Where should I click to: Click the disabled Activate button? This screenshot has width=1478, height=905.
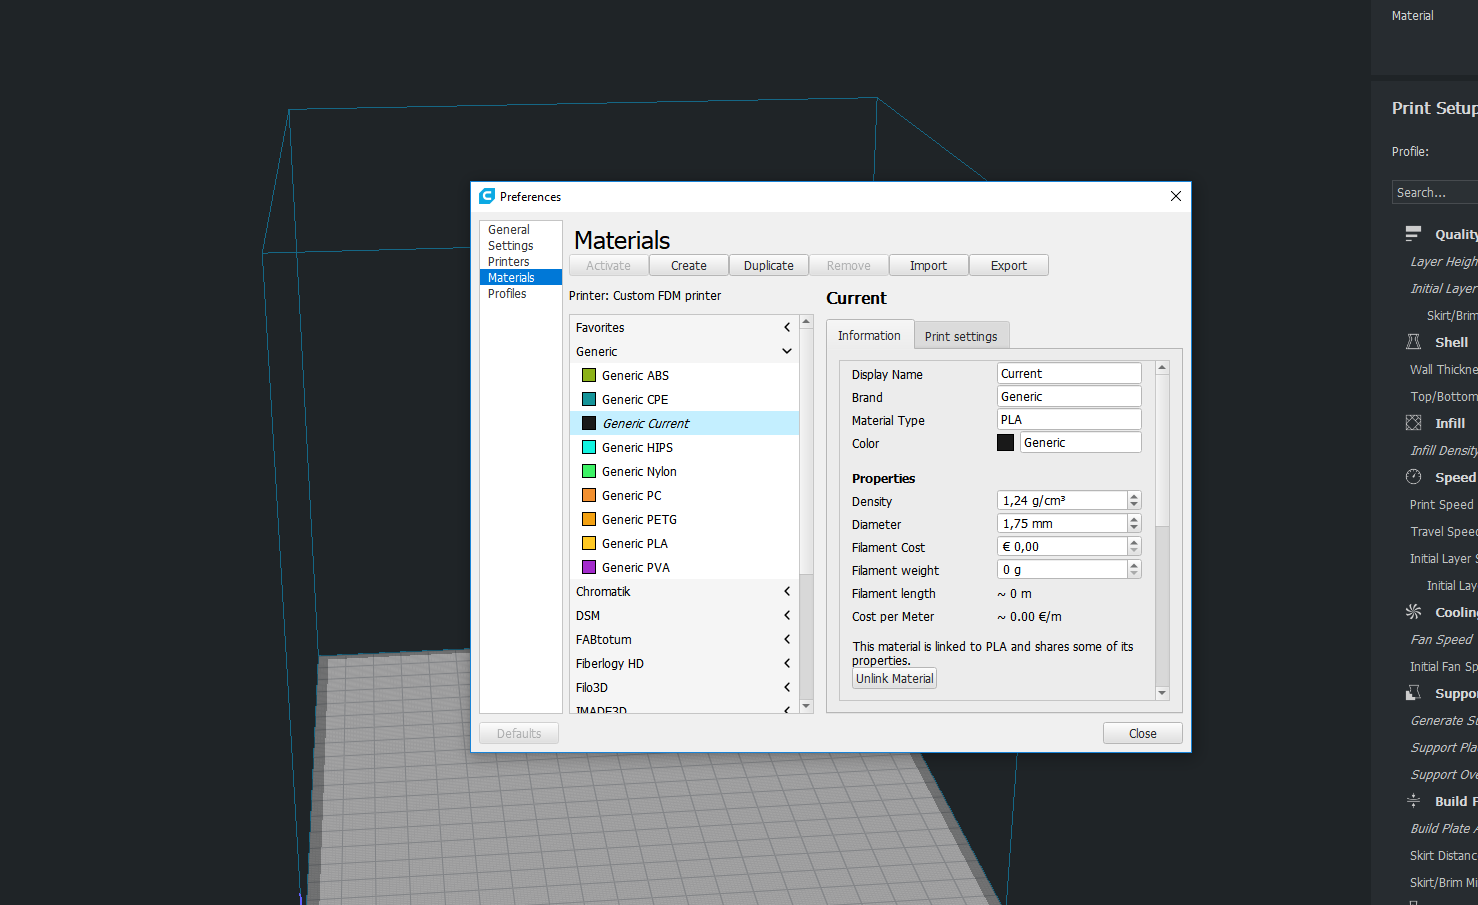[x=609, y=265]
